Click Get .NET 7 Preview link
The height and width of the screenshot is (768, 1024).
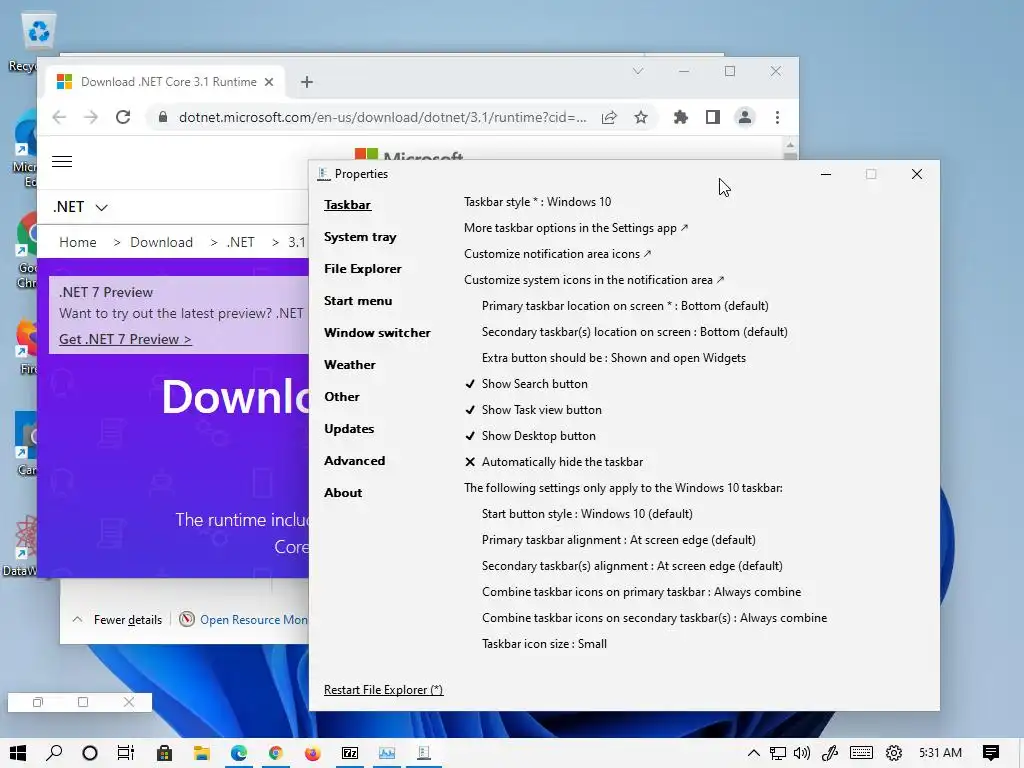tap(125, 340)
